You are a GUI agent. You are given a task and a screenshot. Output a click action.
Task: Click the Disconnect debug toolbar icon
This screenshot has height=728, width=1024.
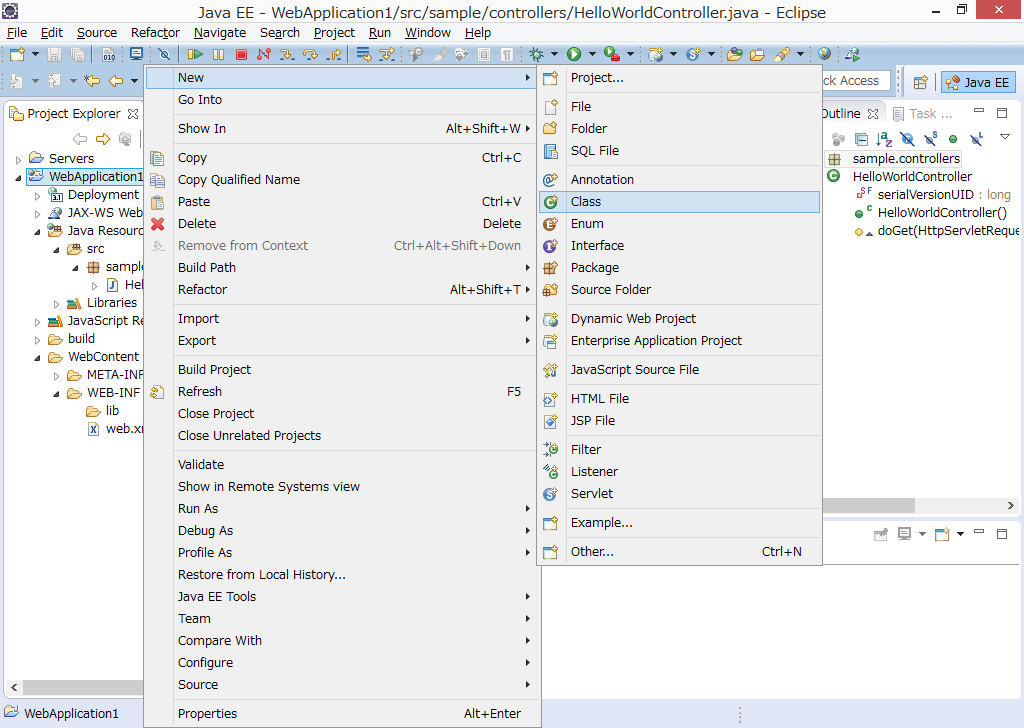pyautogui.click(x=264, y=55)
